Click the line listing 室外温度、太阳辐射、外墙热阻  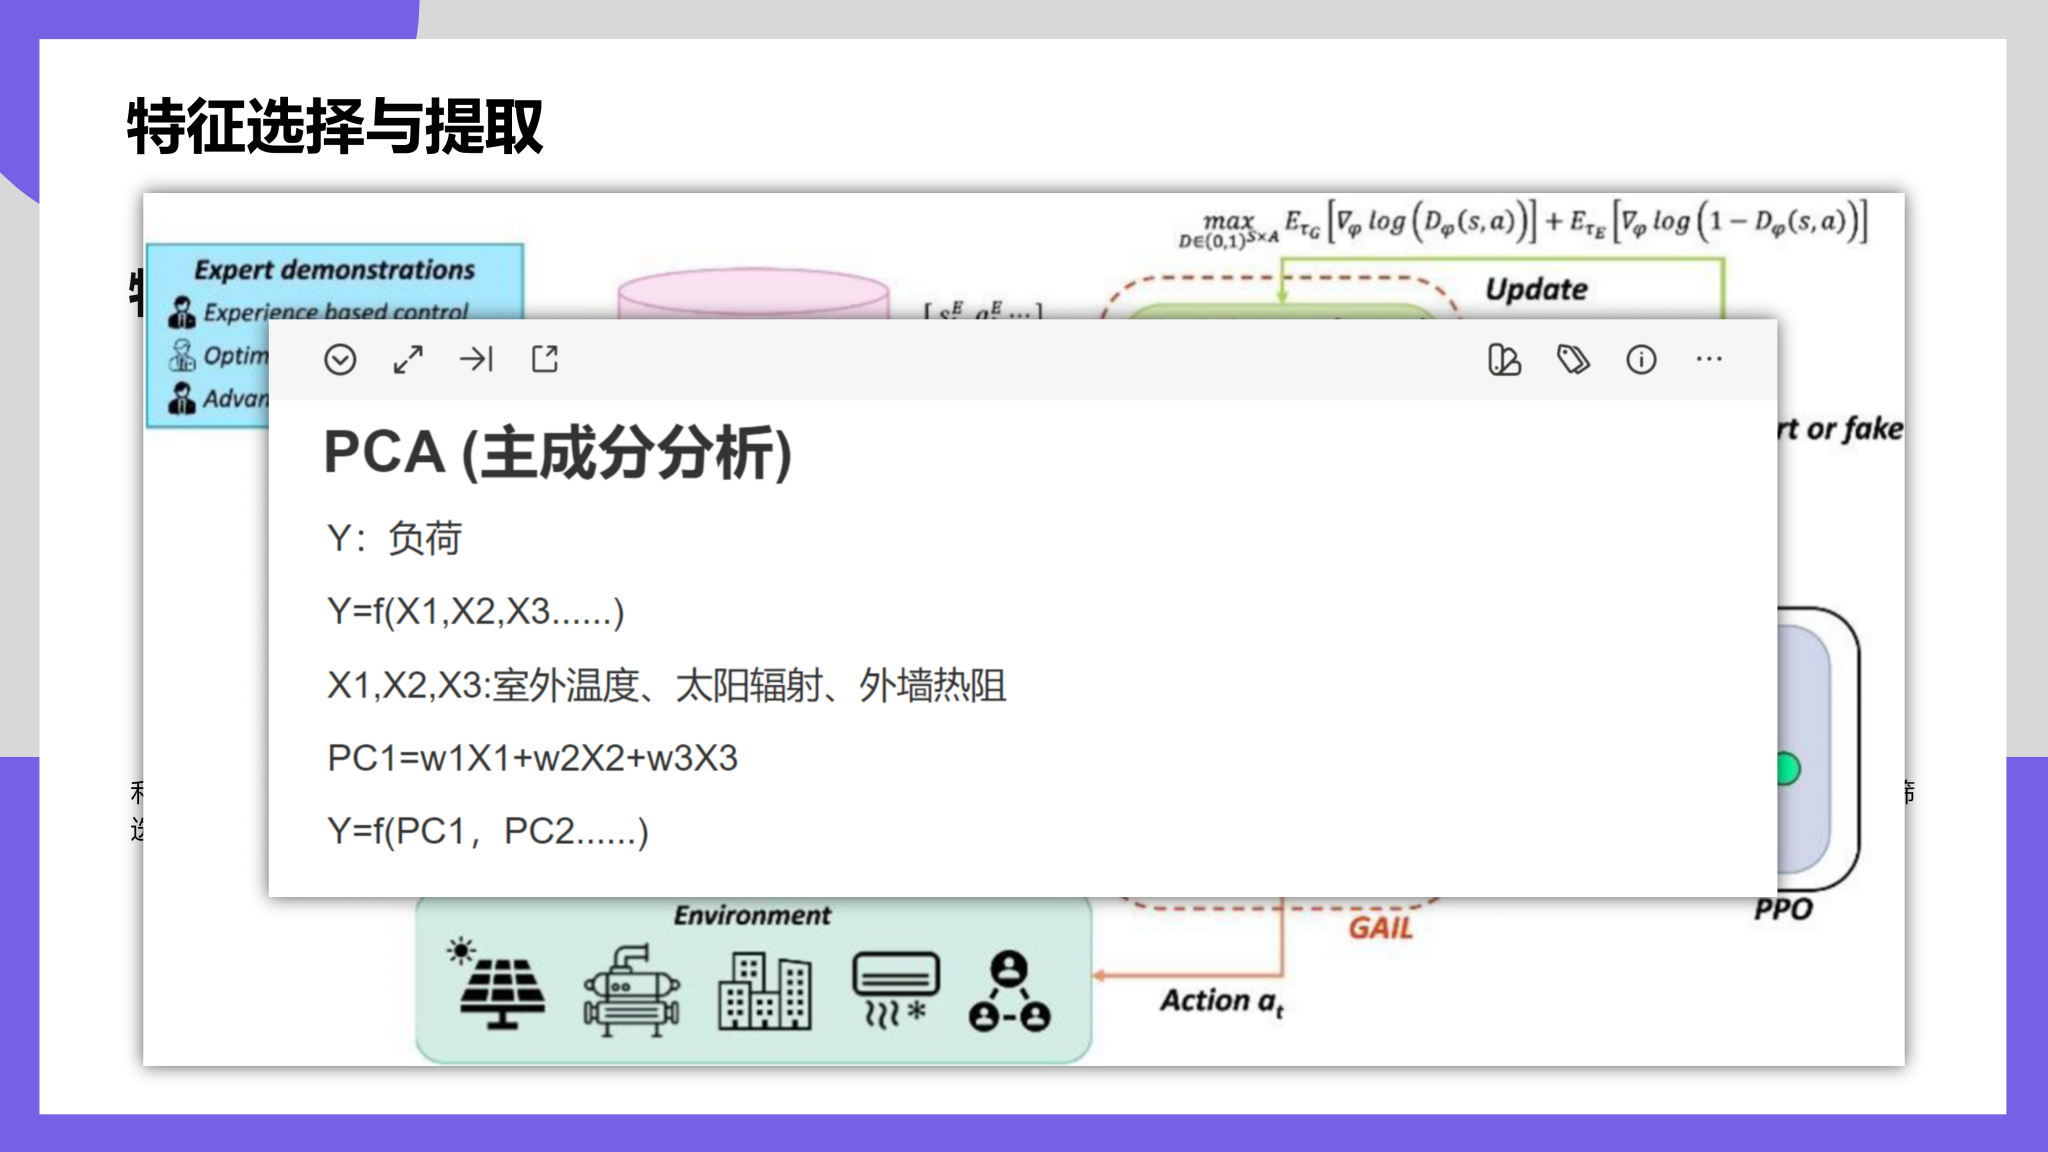666,686
